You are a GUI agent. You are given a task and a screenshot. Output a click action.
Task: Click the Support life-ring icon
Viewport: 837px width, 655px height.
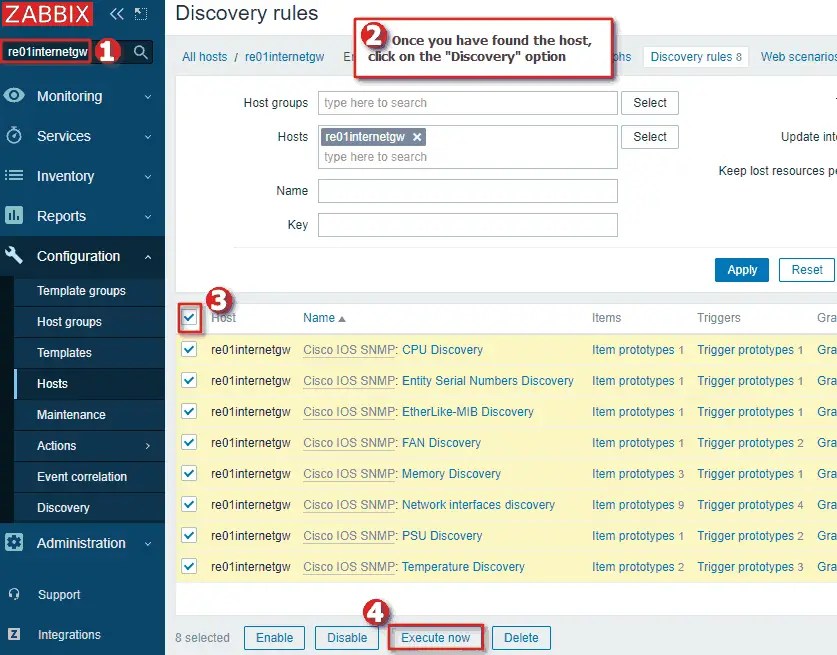pyautogui.click(x=16, y=594)
